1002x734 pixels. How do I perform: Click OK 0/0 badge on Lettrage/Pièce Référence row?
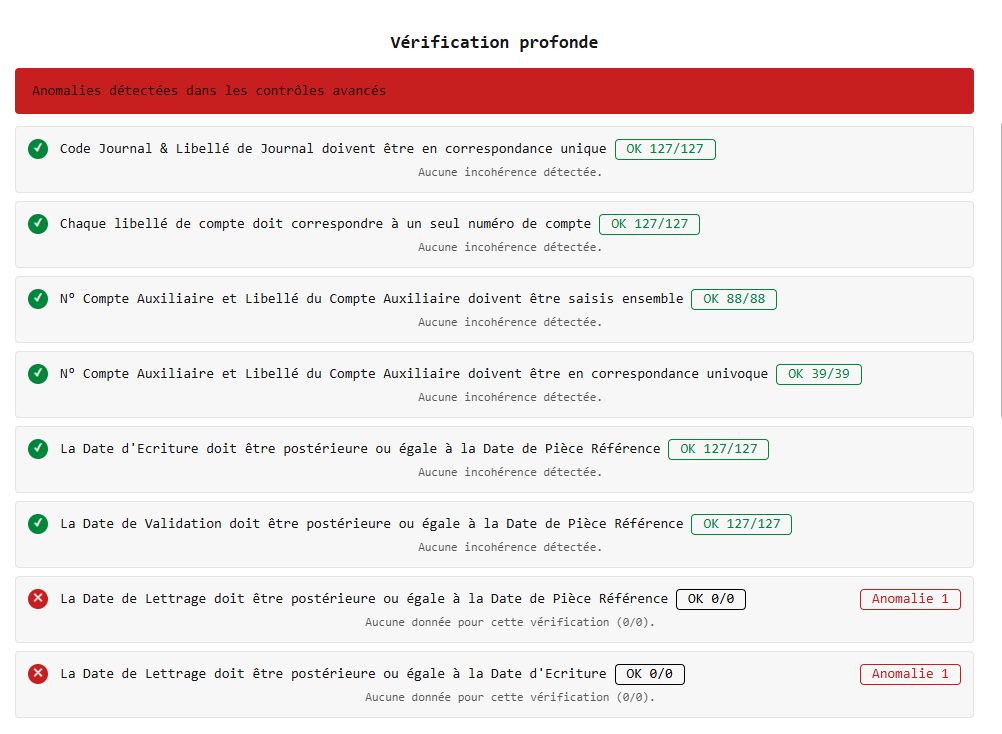(710, 599)
